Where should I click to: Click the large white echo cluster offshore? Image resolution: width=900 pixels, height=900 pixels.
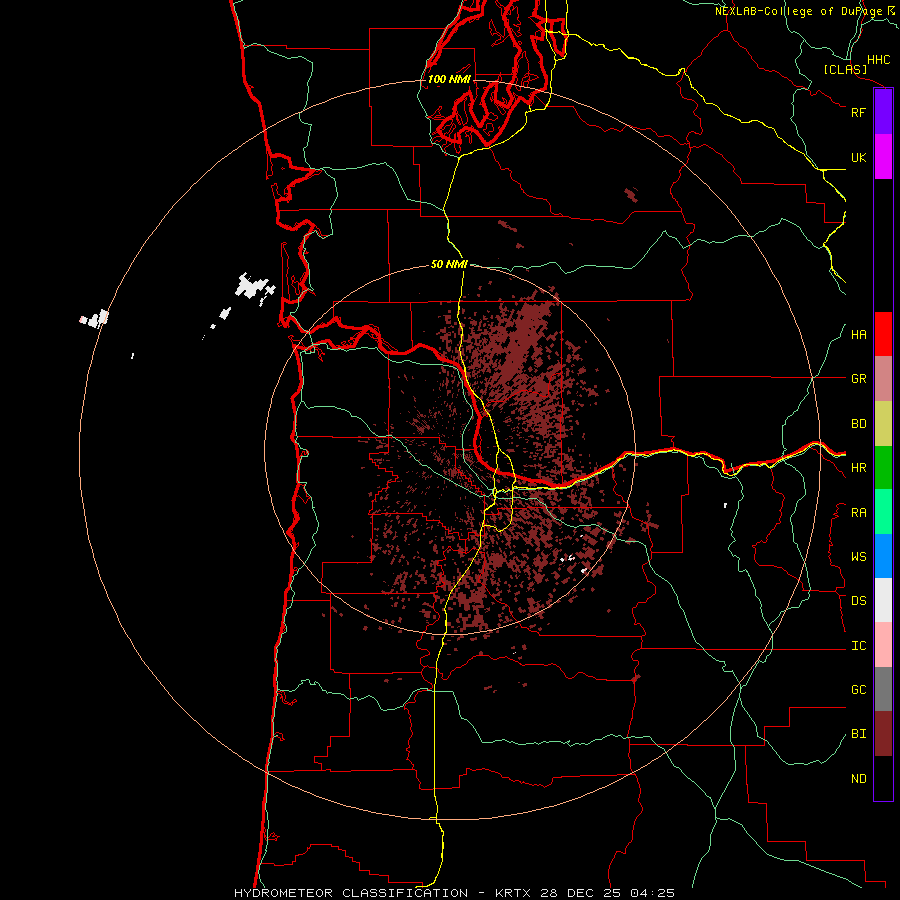(253, 286)
